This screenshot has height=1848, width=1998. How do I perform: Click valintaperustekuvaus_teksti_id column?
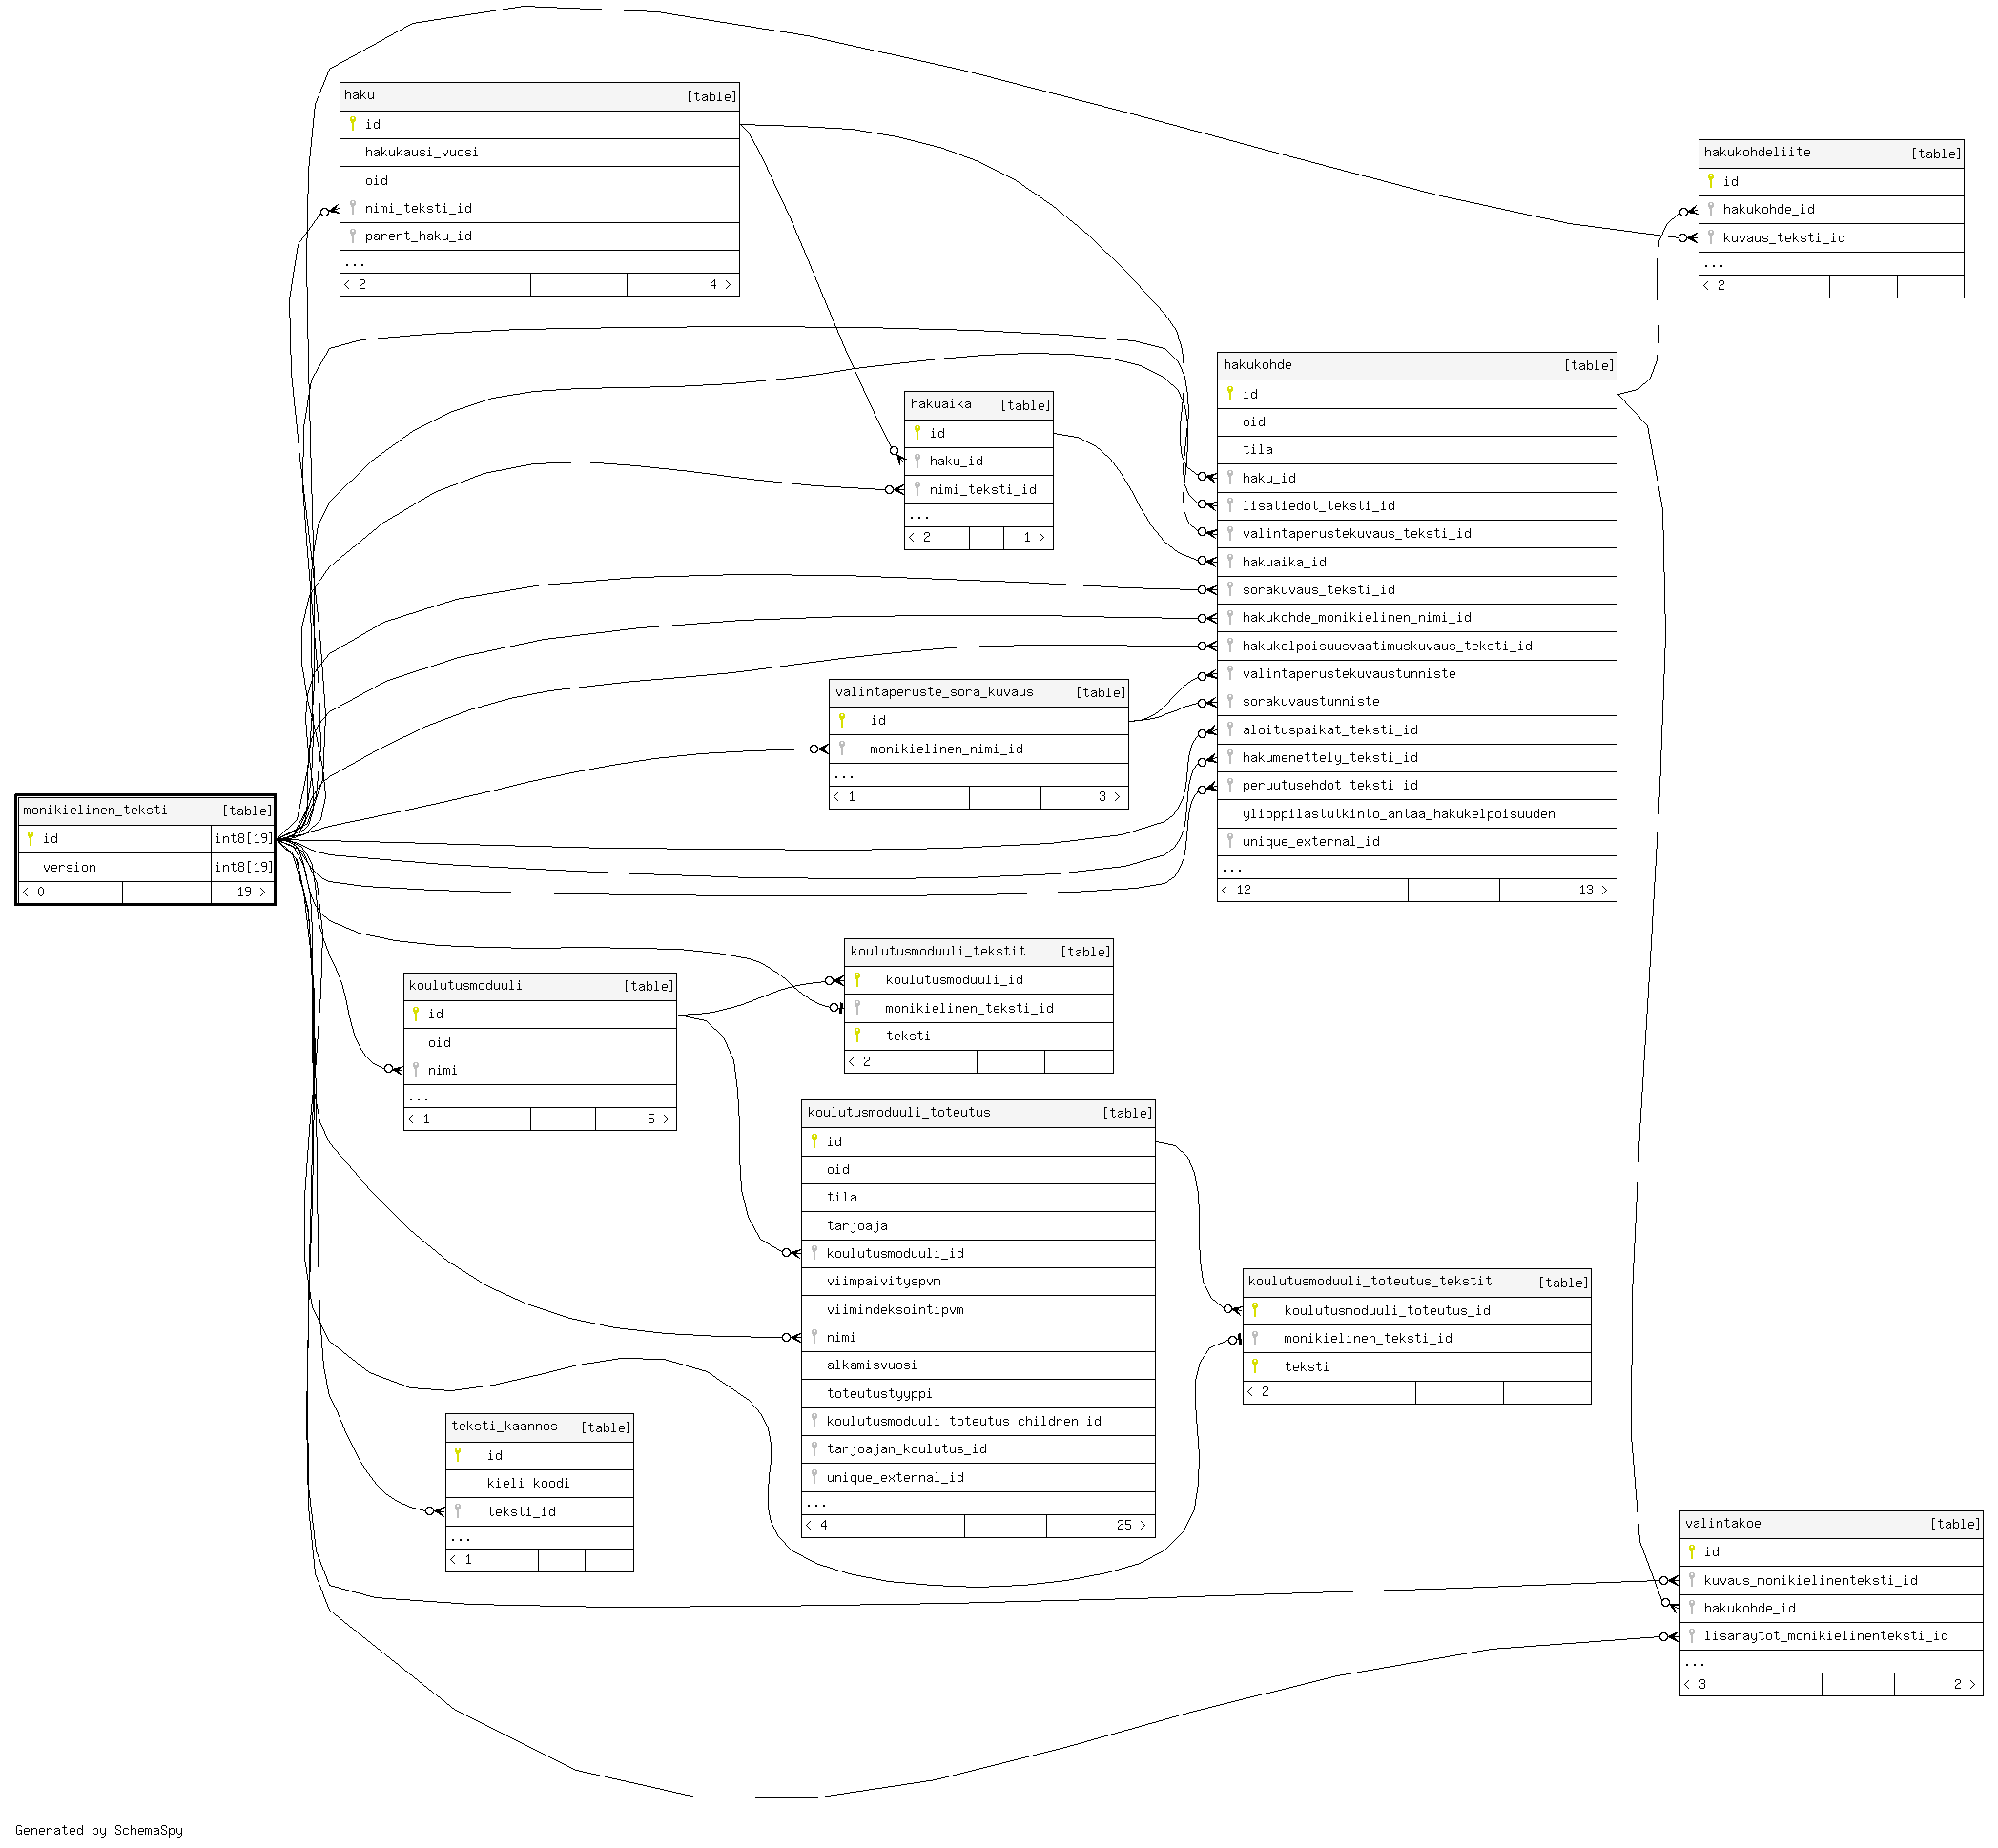(1416, 534)
